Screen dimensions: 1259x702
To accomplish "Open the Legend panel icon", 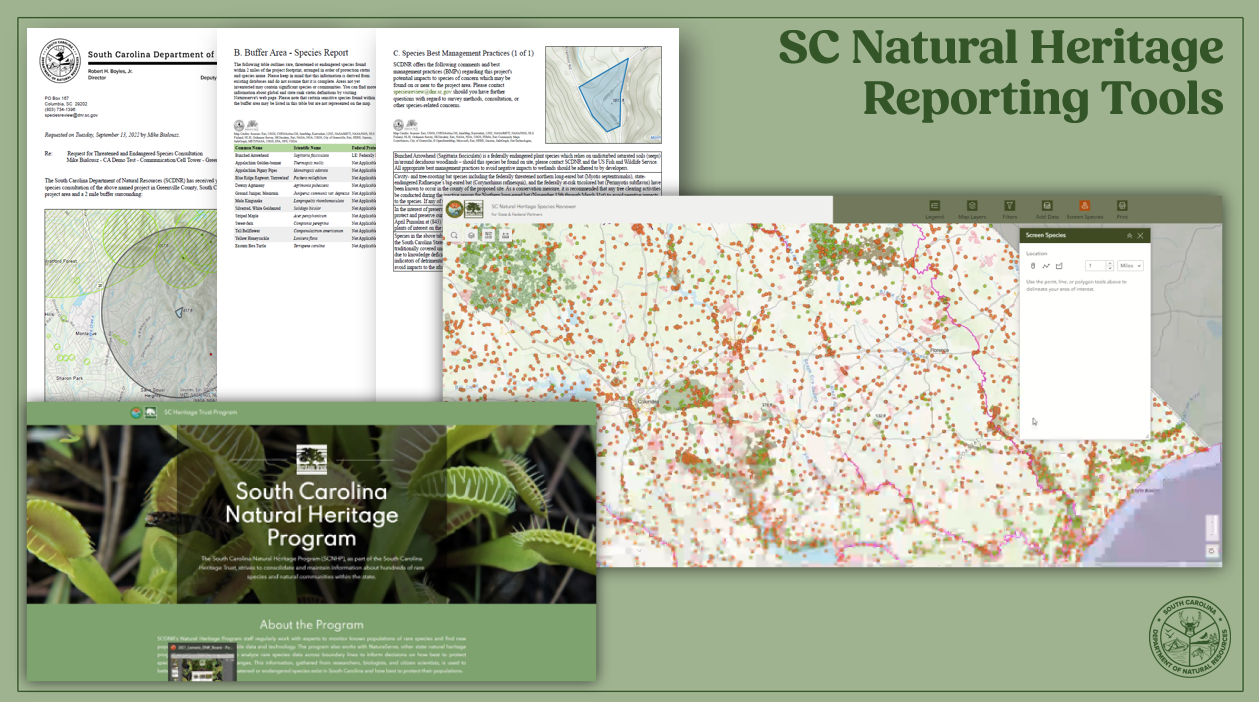I will [x=935, y=205].
